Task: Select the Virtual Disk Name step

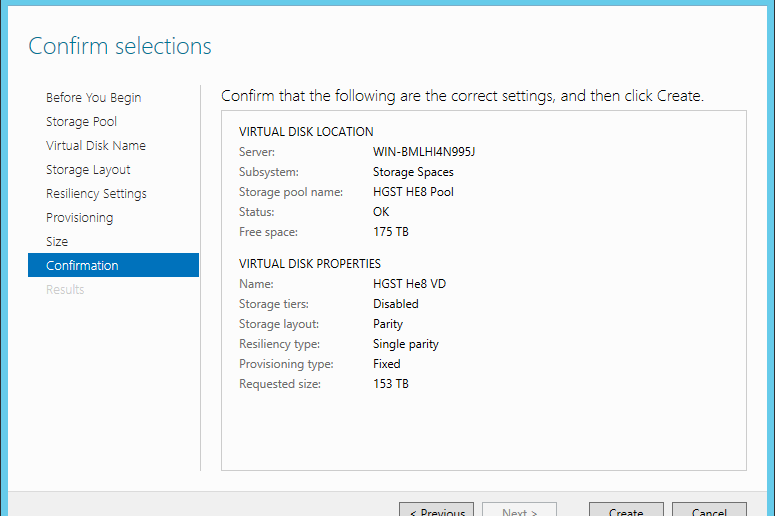Action: coord(95,146)
